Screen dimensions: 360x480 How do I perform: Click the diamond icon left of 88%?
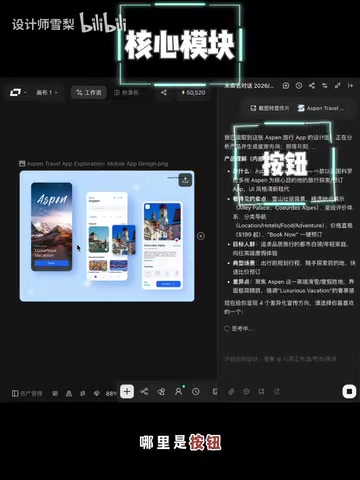click(97, 393)
